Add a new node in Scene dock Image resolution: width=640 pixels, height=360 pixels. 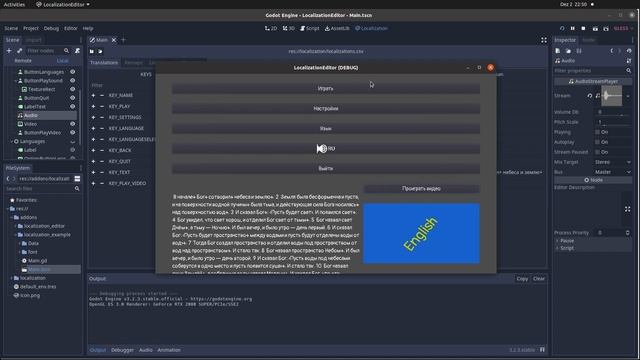click(x=9, y=51)
